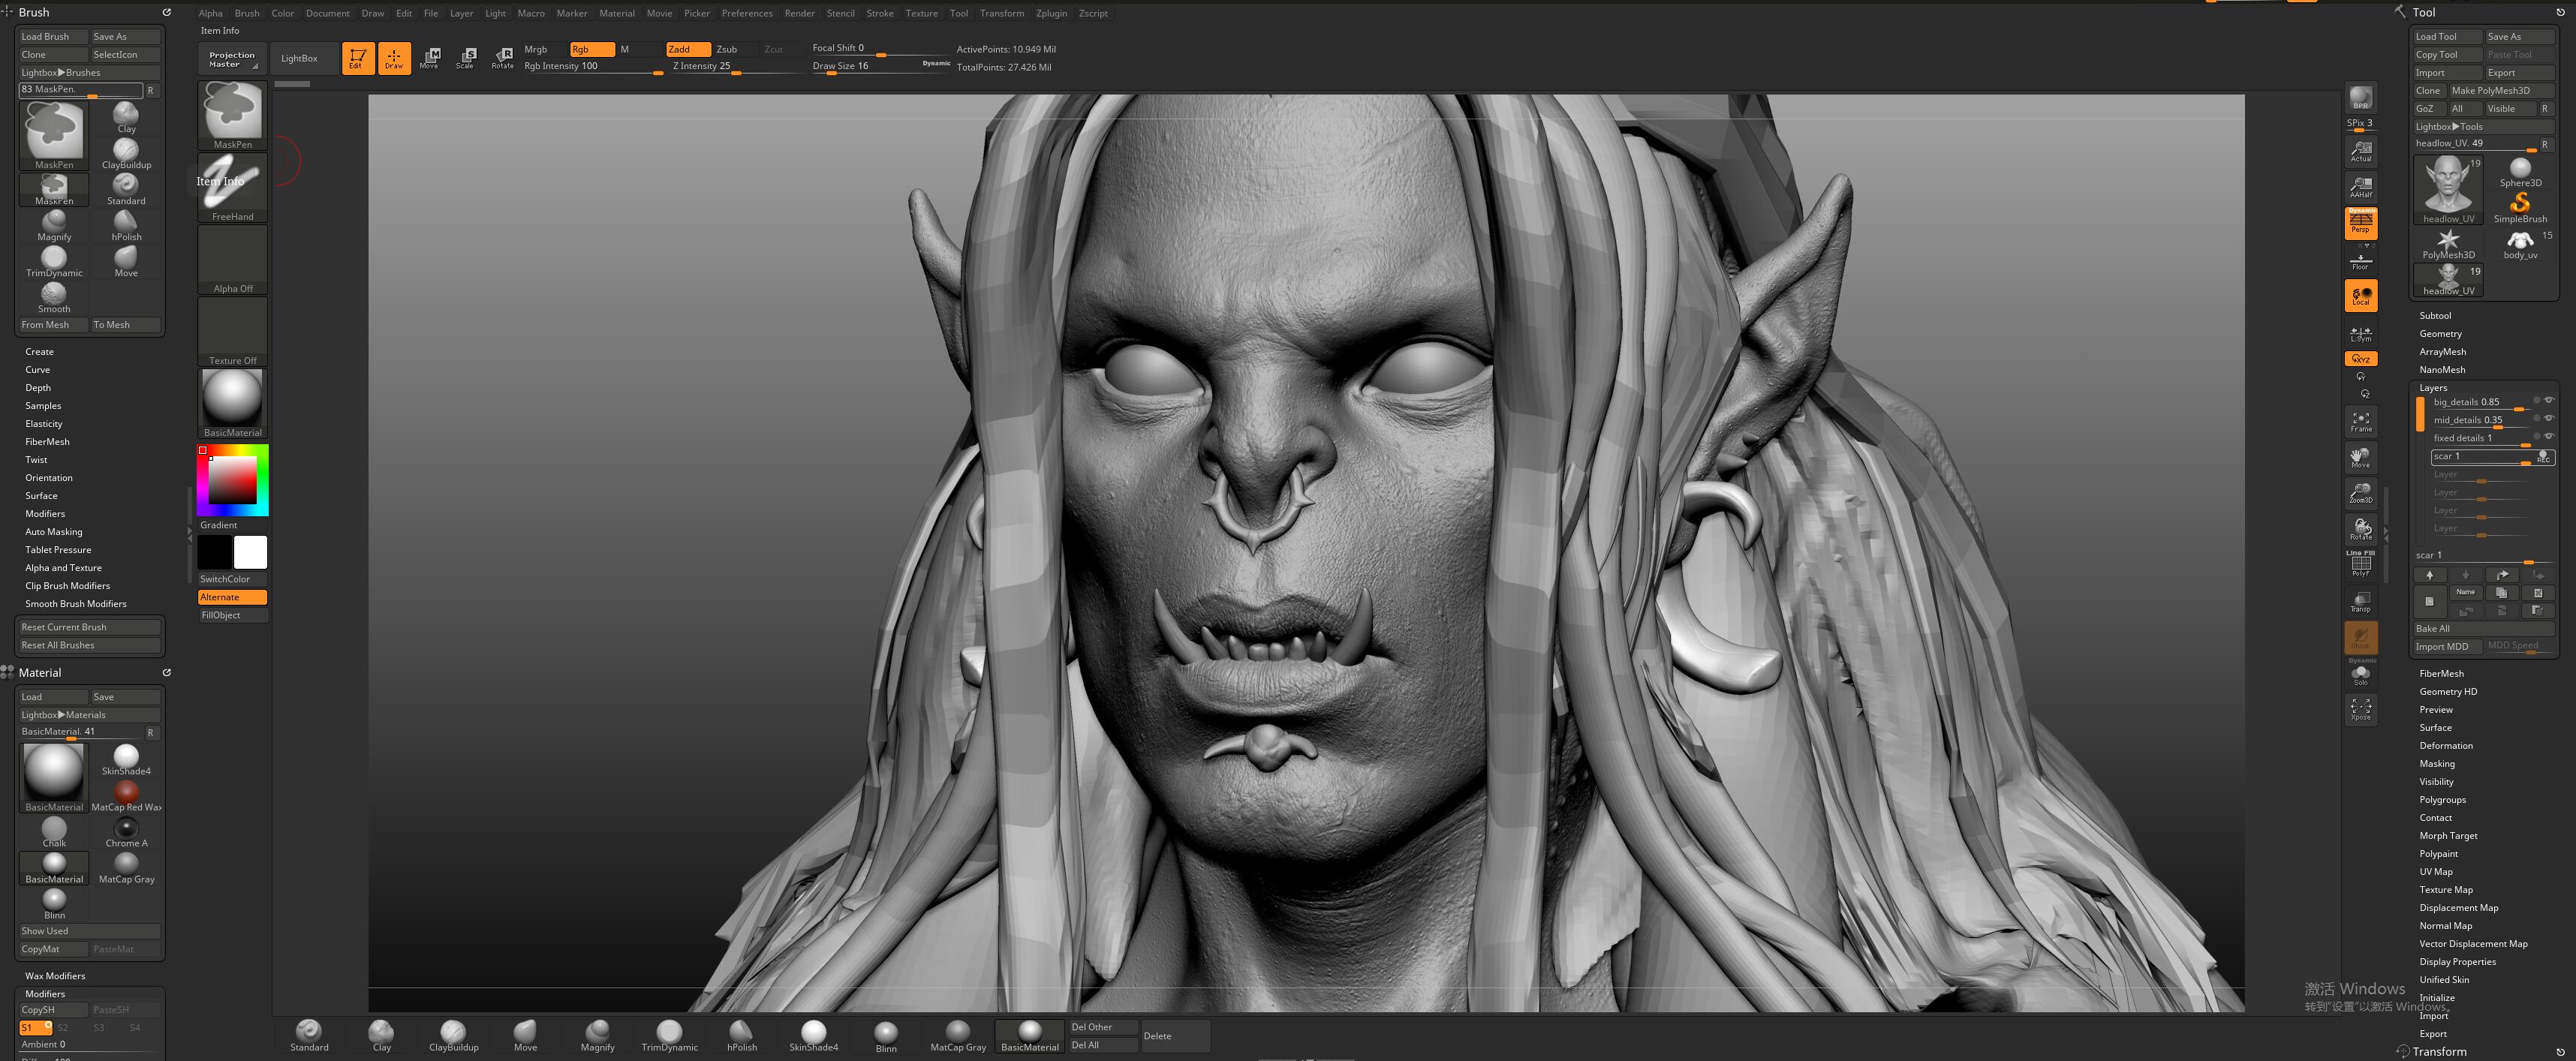
Task: Toggle REC on the scar layer
Action: click(x=2543, y=457)
